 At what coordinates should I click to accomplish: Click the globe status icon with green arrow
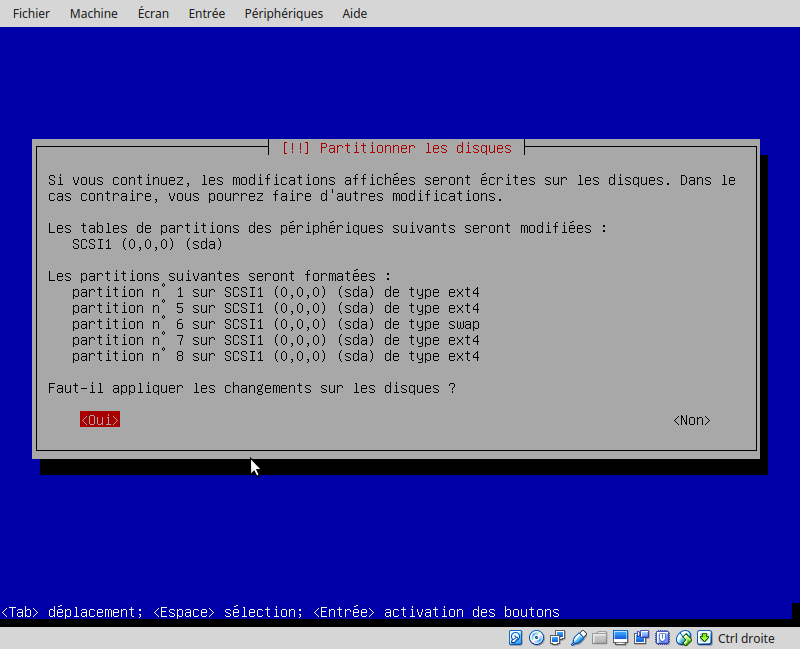(684, 638)
